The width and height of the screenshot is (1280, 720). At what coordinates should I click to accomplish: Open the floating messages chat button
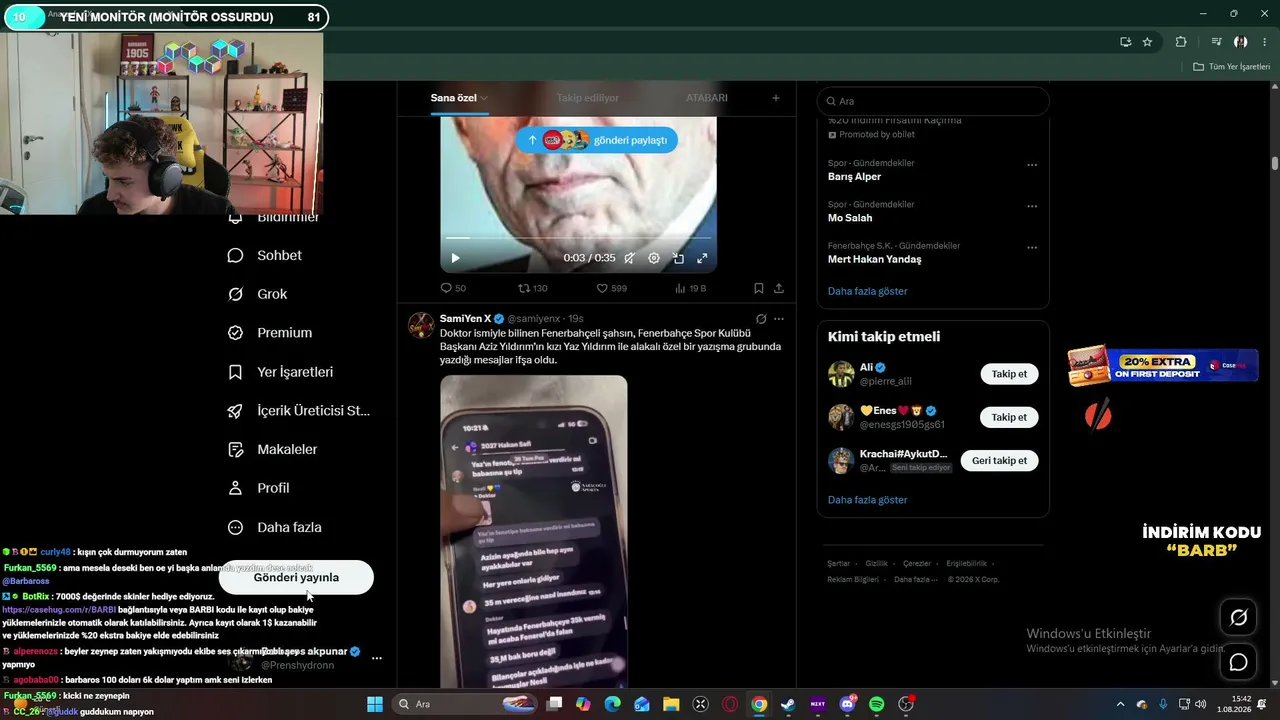(1238, 662)
